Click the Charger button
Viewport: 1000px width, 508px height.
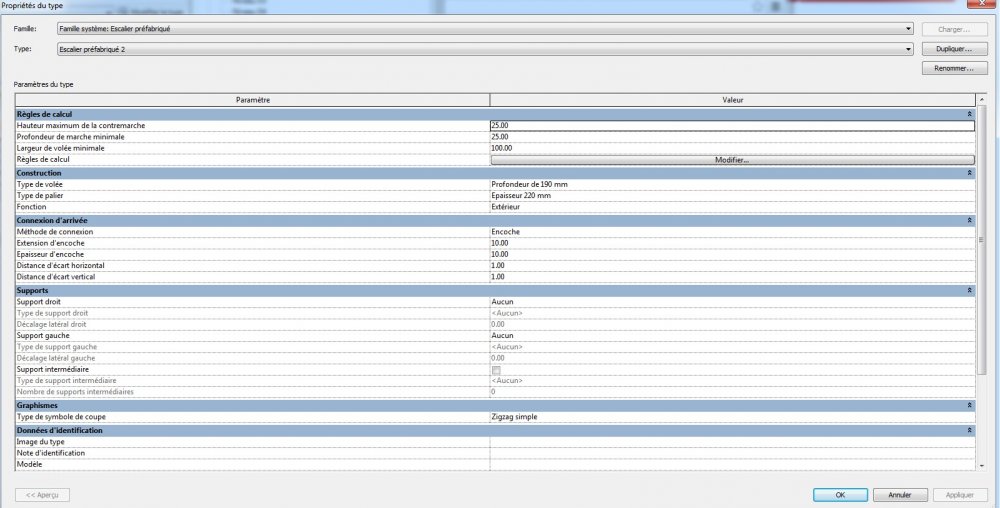click(x=954, y=29)
